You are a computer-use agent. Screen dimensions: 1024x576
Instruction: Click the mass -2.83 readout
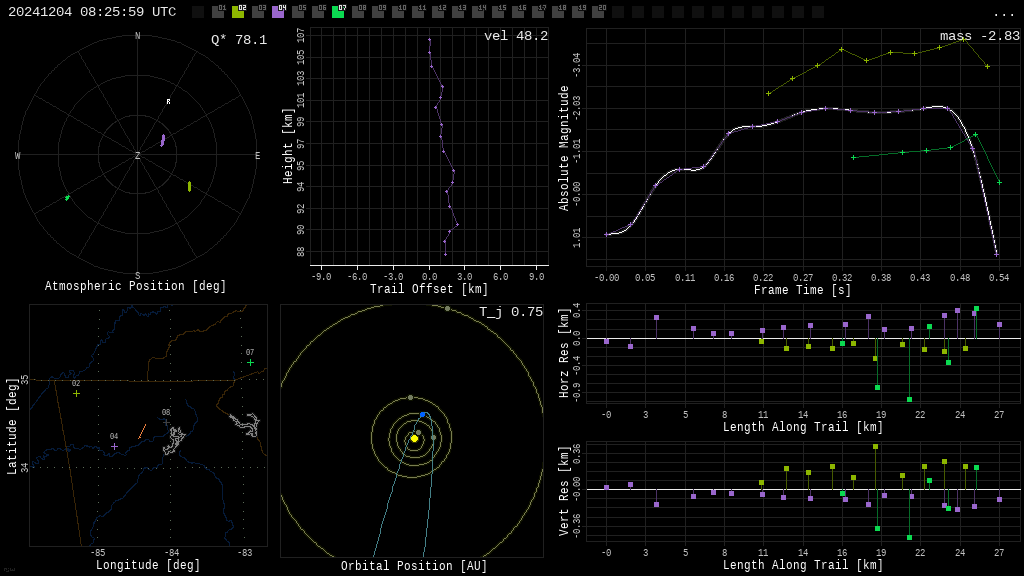point(980,36)
